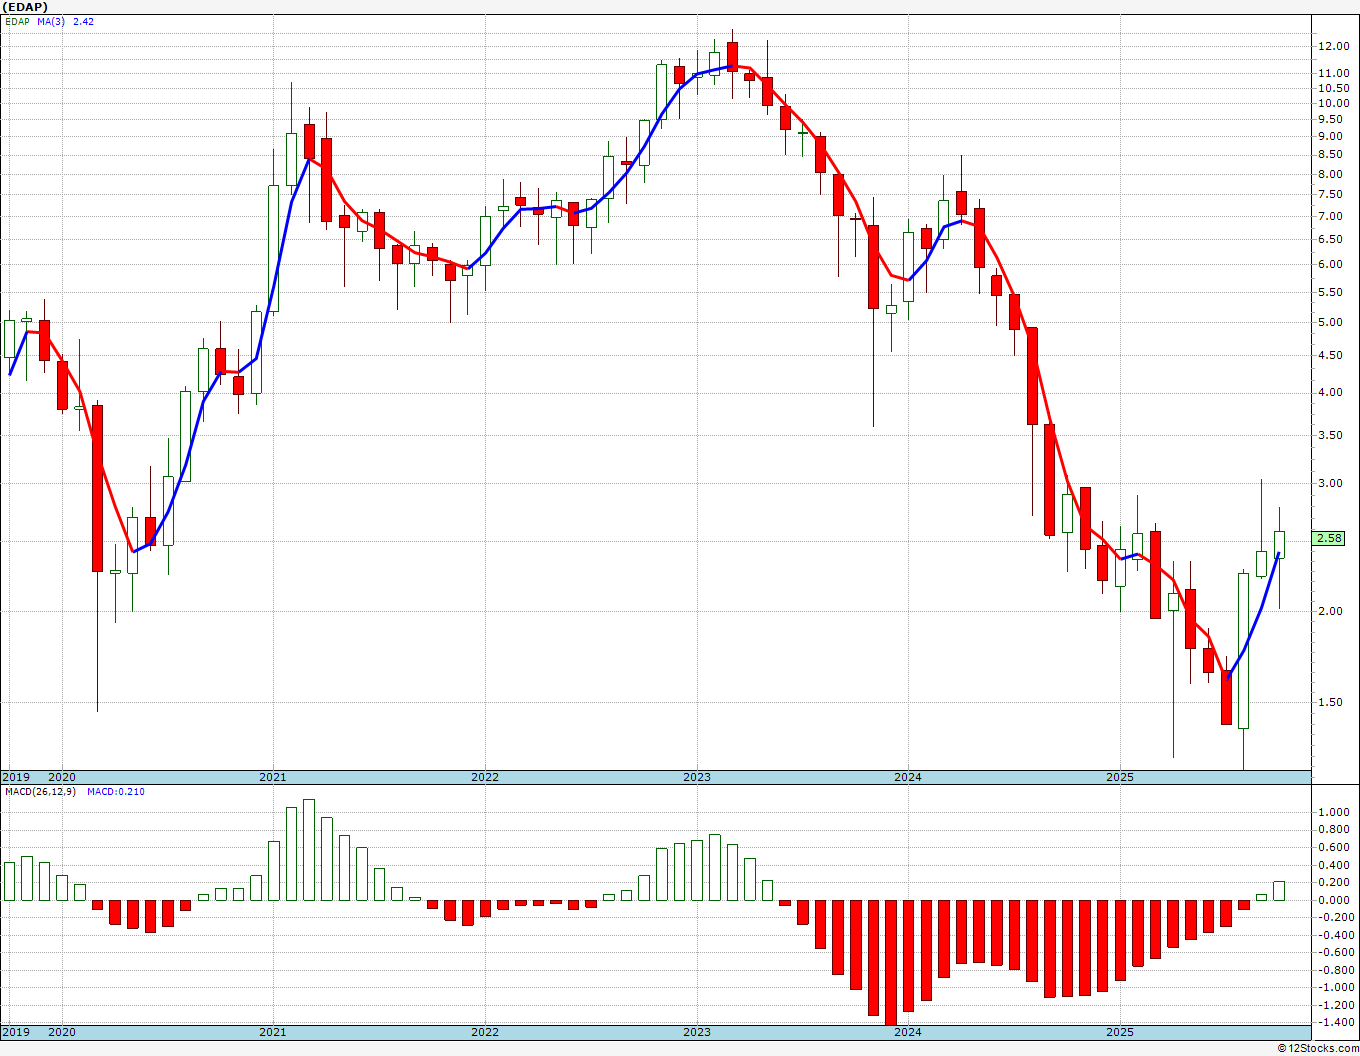Click 2025 on the price chart time axis

[x=1119, y=777]
